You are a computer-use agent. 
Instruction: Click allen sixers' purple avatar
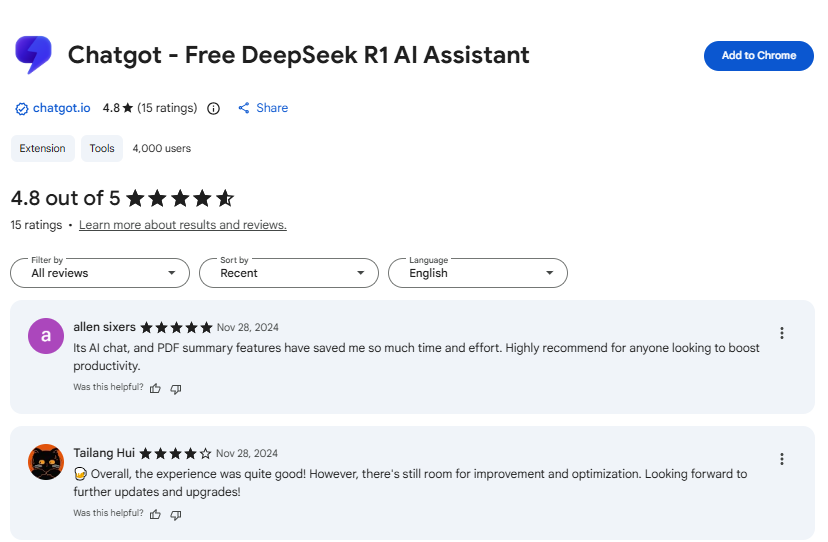[46, 335]
